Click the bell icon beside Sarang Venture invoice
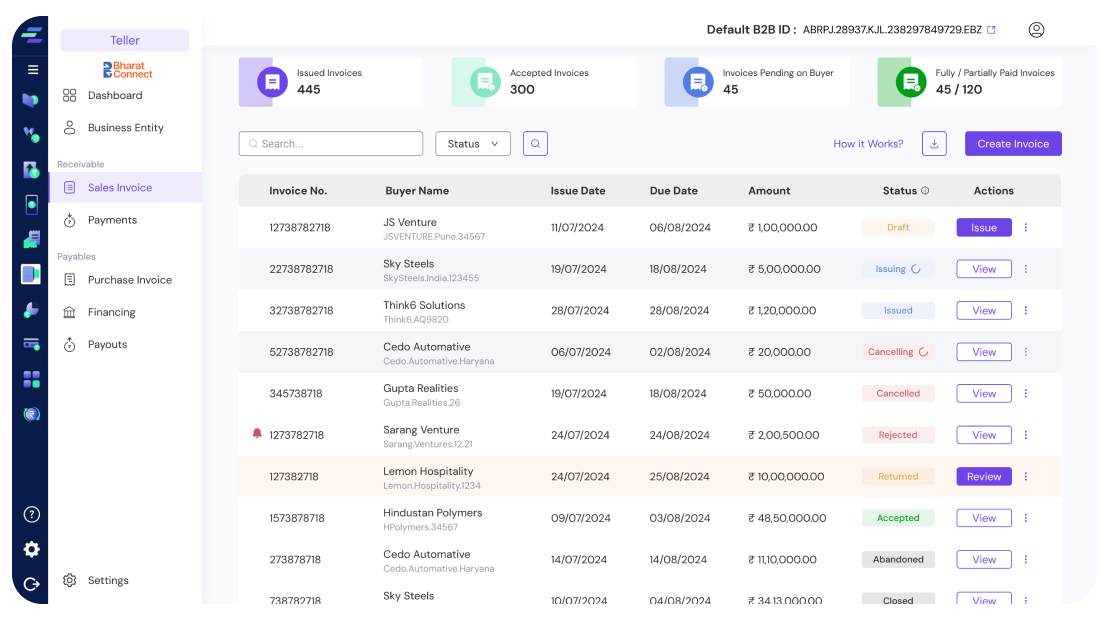1112x620 pixels. point(257,434)
